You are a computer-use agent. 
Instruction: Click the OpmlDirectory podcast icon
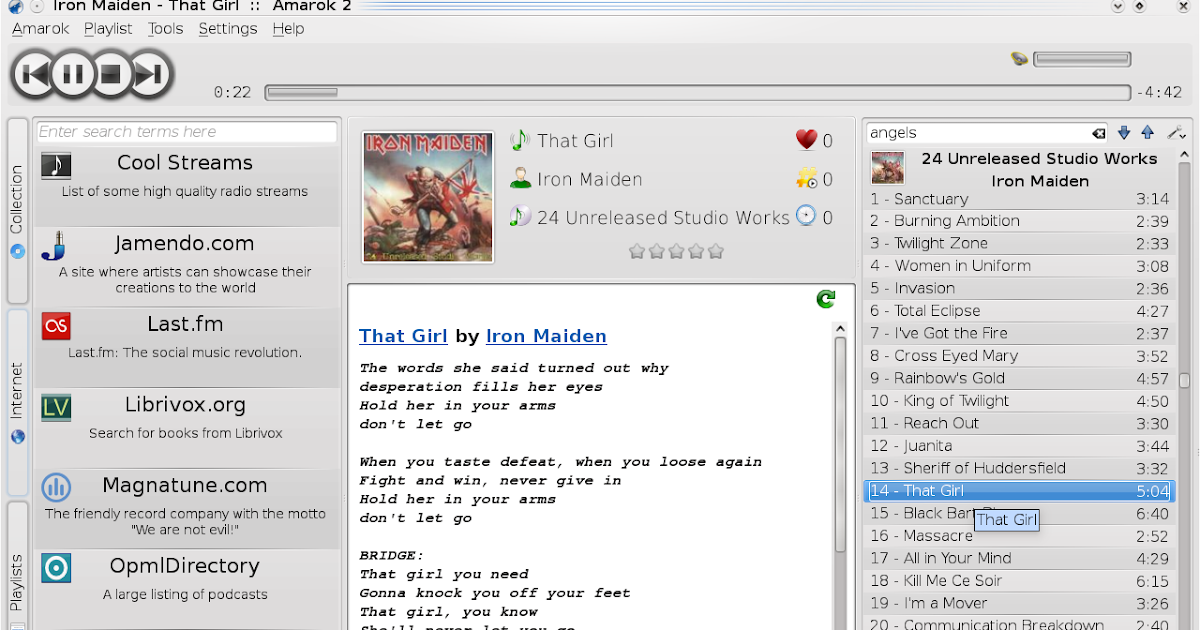coord(56,568)
